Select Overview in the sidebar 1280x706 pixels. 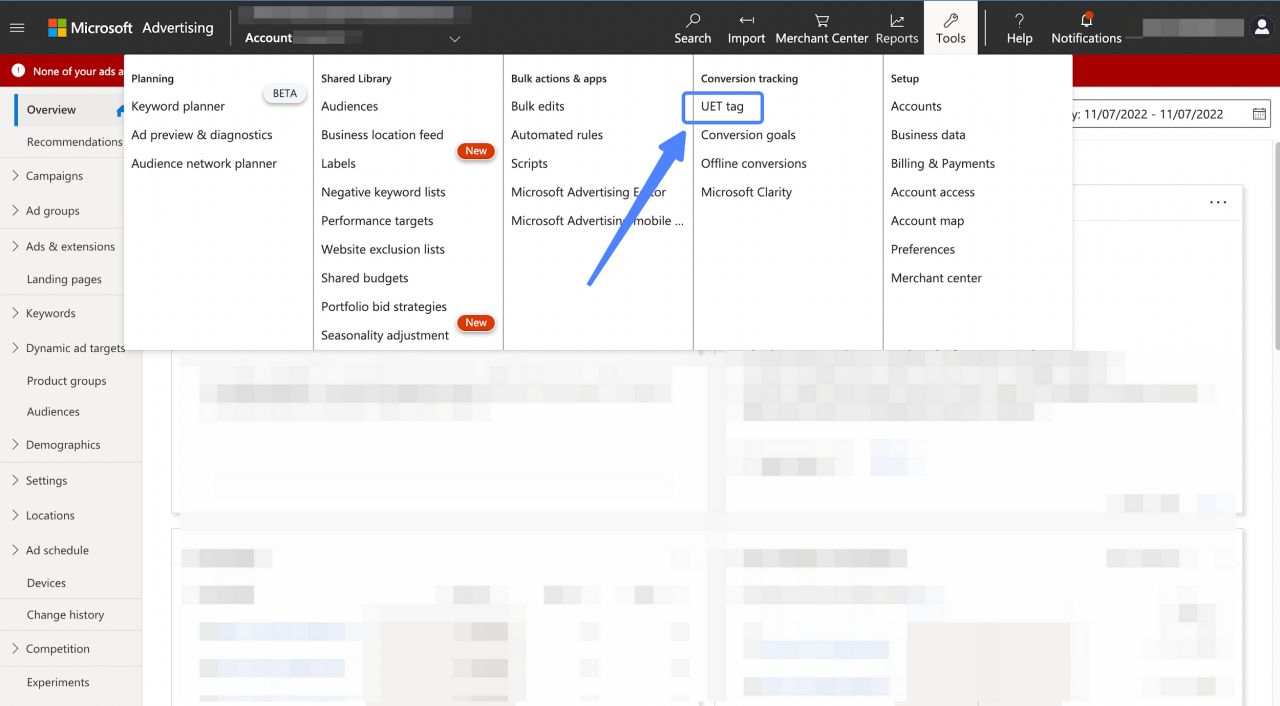(52, 110)
